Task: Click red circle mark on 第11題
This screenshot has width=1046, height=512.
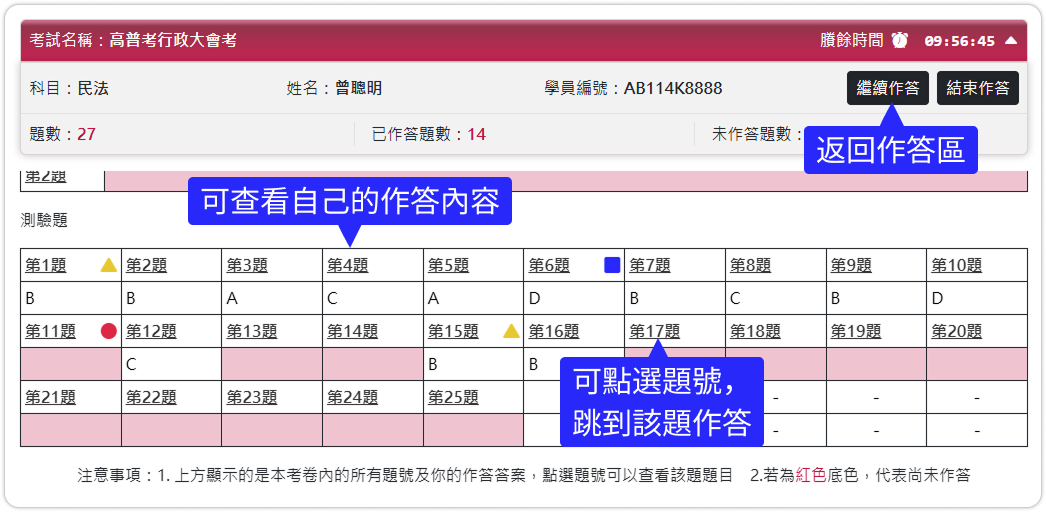Action: click(109, 331)
